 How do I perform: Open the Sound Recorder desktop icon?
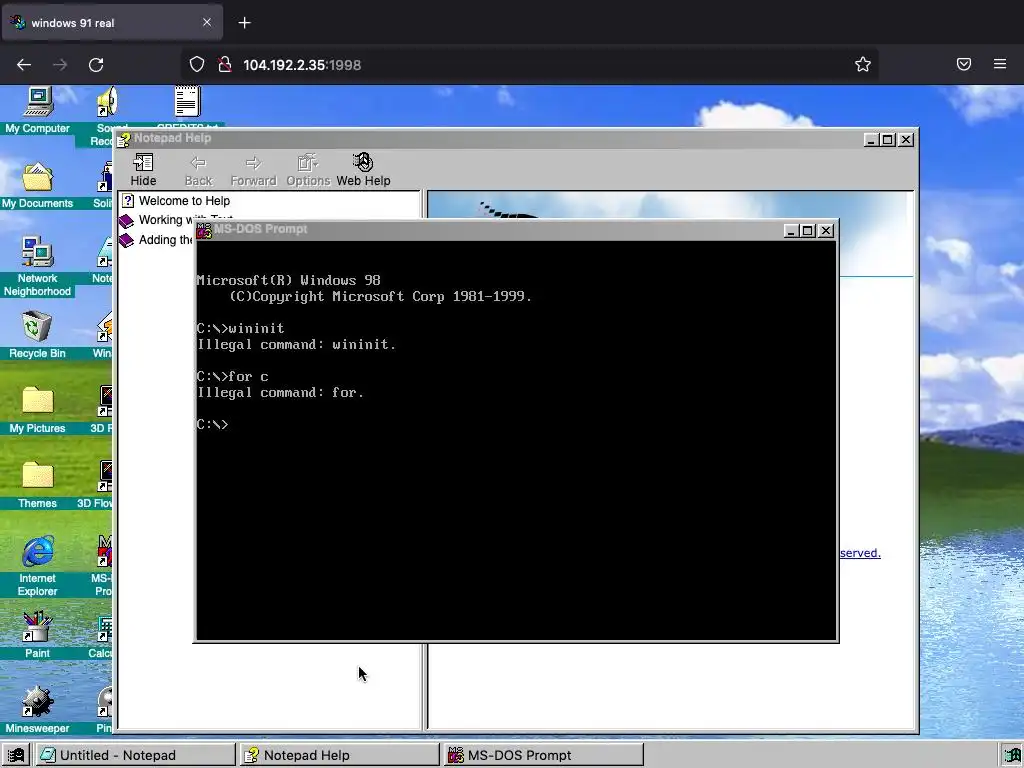[104, 114]
